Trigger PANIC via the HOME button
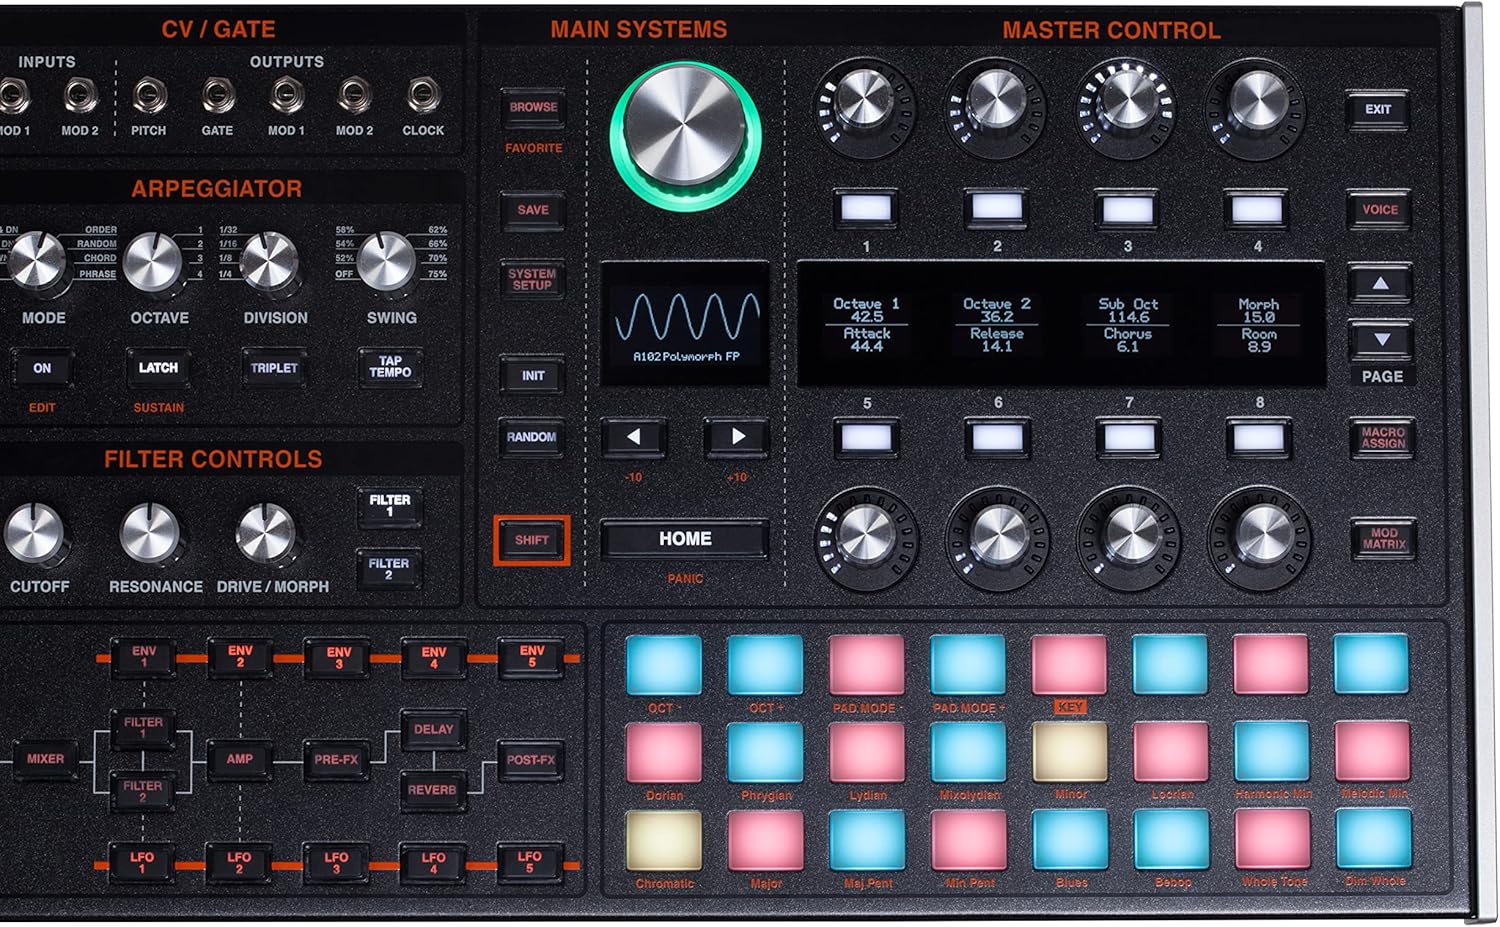 [685, 540]
